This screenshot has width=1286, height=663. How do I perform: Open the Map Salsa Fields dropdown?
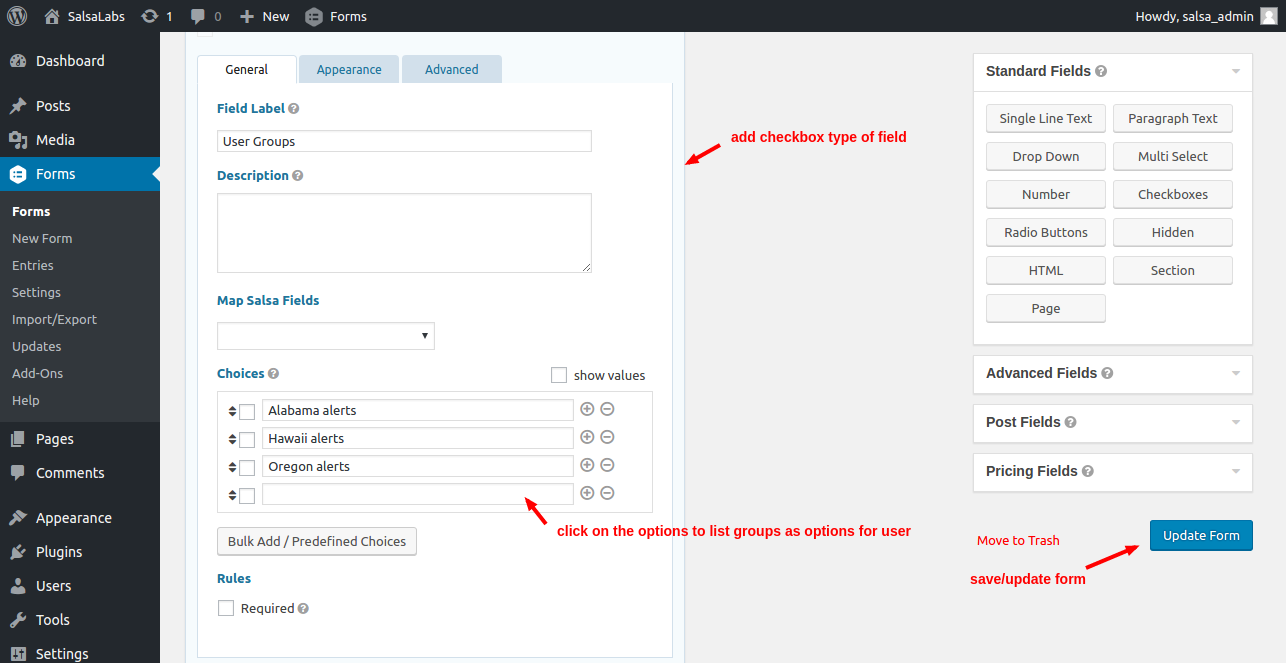pos(326,335)
